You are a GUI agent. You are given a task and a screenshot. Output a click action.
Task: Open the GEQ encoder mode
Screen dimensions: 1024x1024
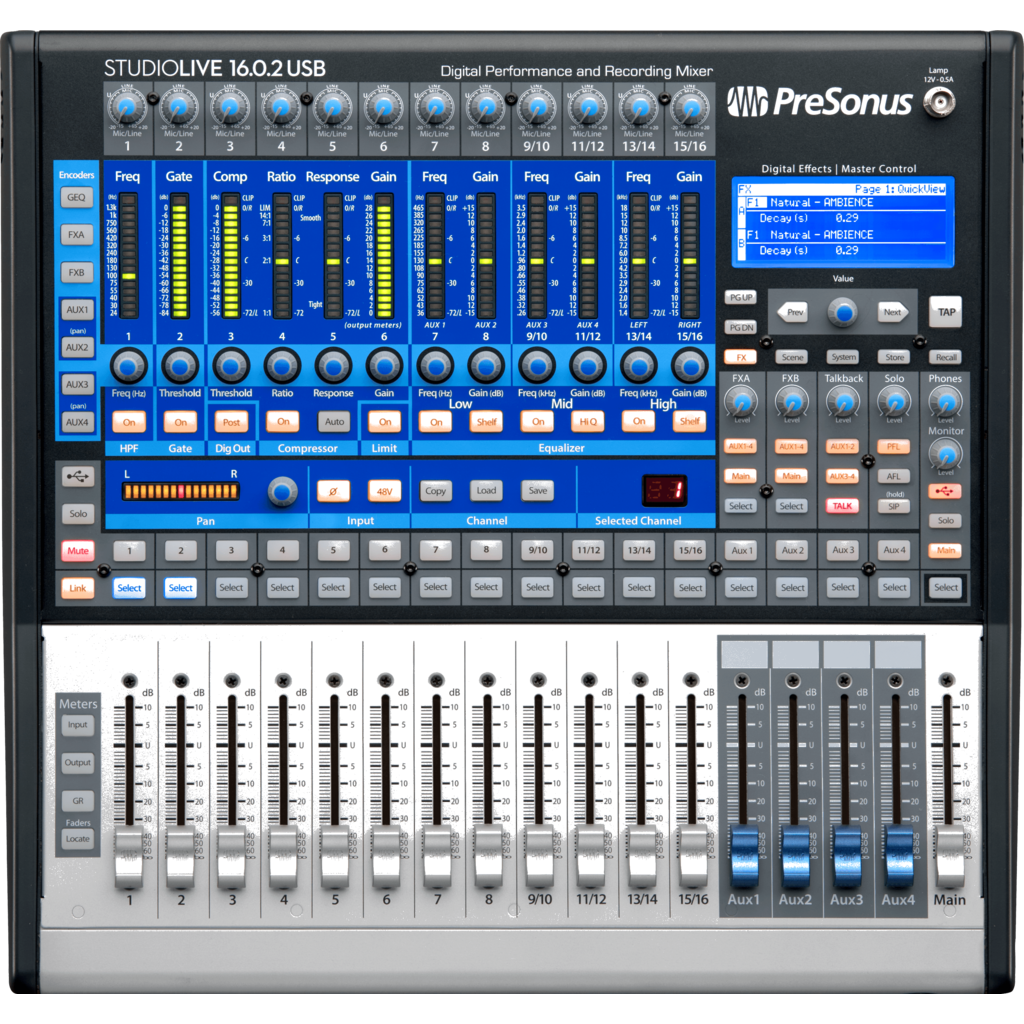tap(77, 198)
